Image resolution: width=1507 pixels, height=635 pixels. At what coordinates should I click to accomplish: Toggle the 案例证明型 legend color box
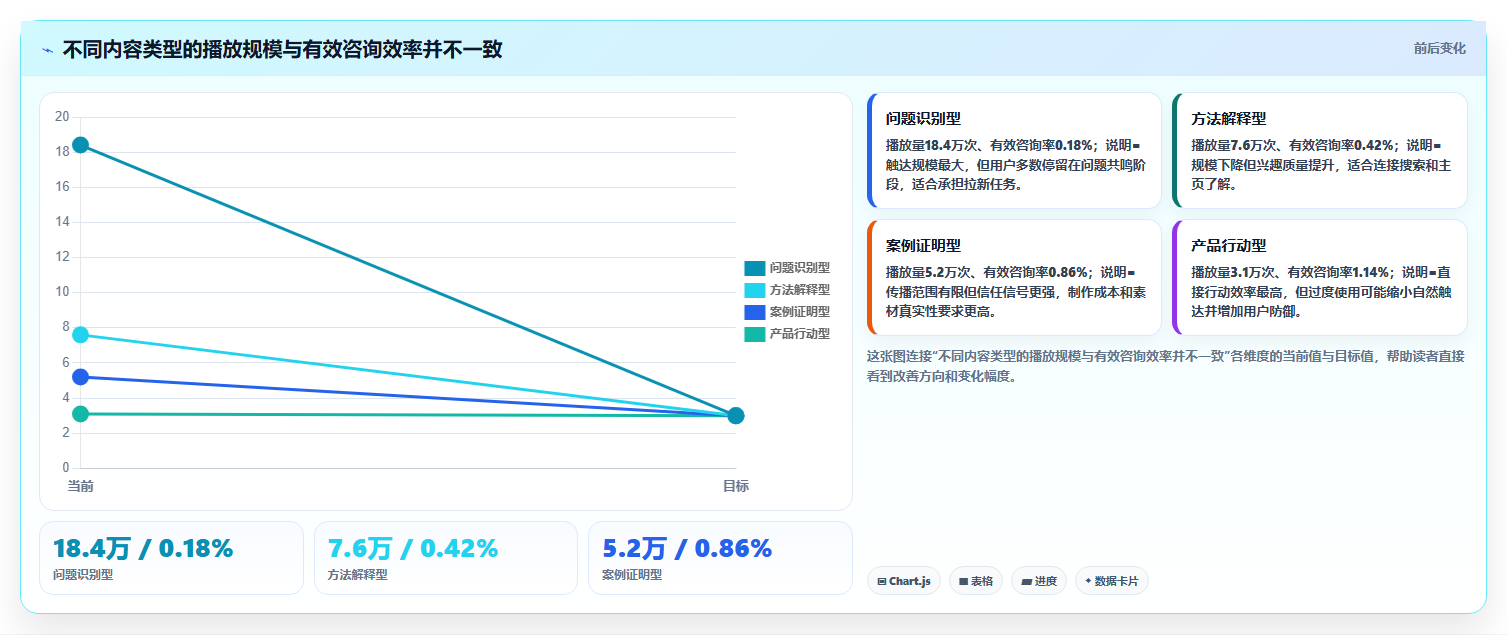point(754,312)
